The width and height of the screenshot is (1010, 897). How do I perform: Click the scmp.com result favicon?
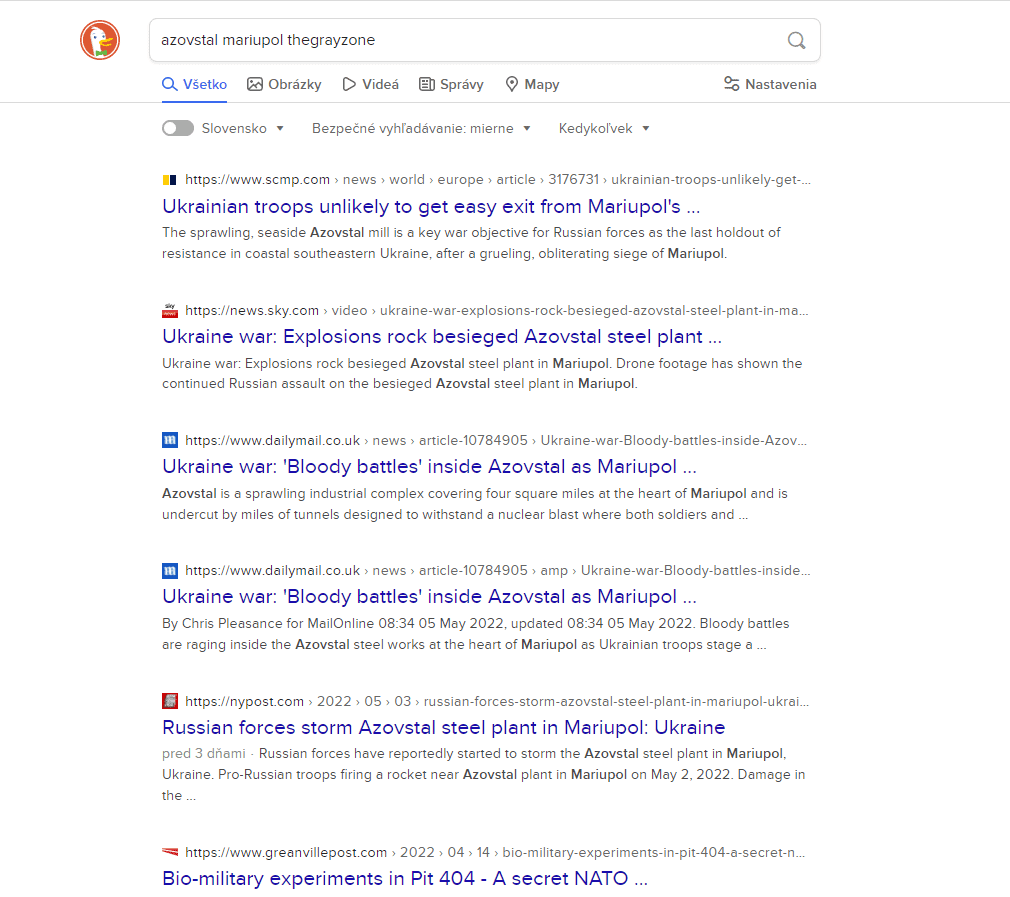pos(169,180)
